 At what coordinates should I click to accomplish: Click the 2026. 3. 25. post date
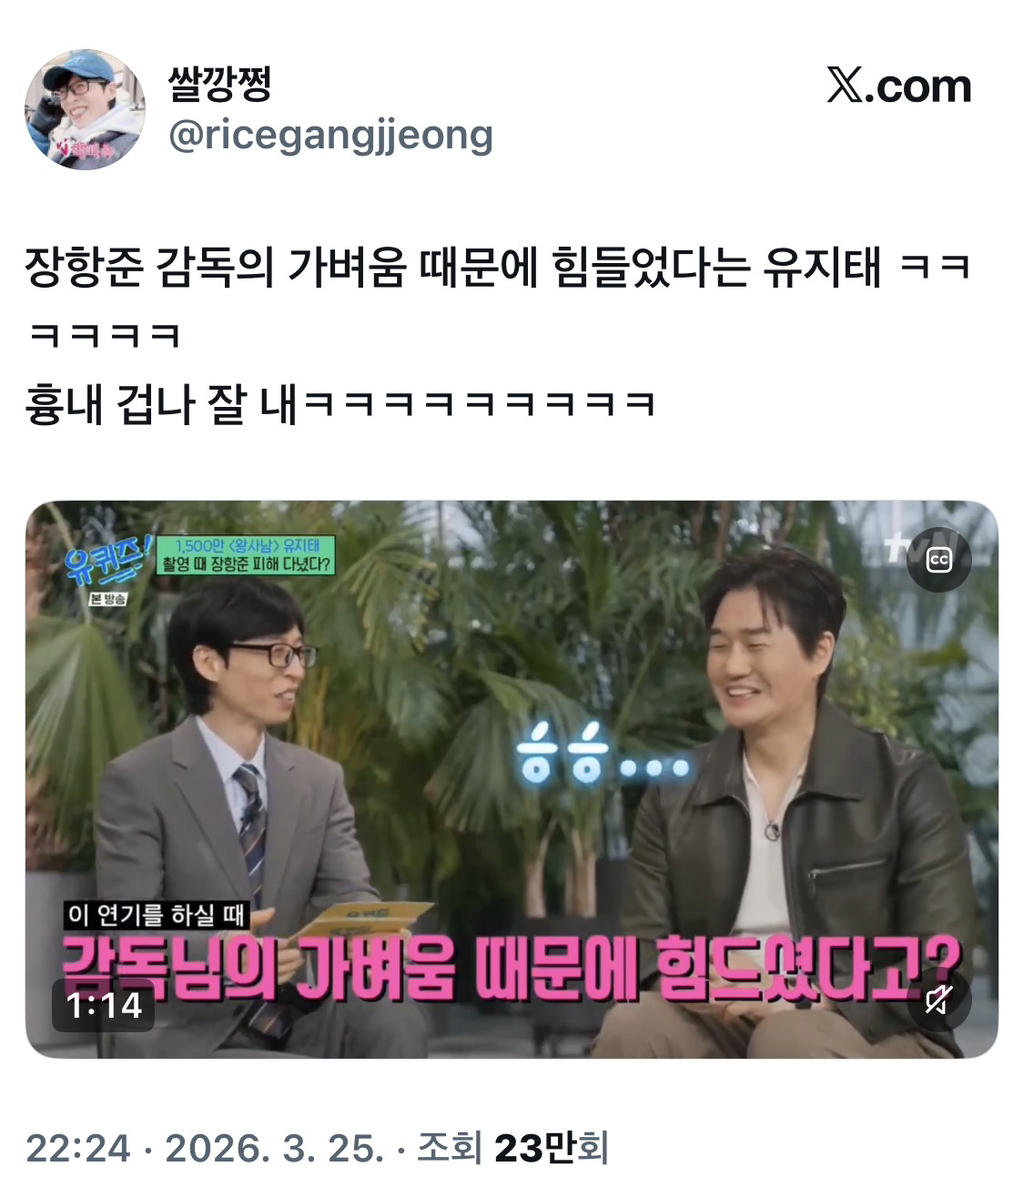tap(275, 1148)
